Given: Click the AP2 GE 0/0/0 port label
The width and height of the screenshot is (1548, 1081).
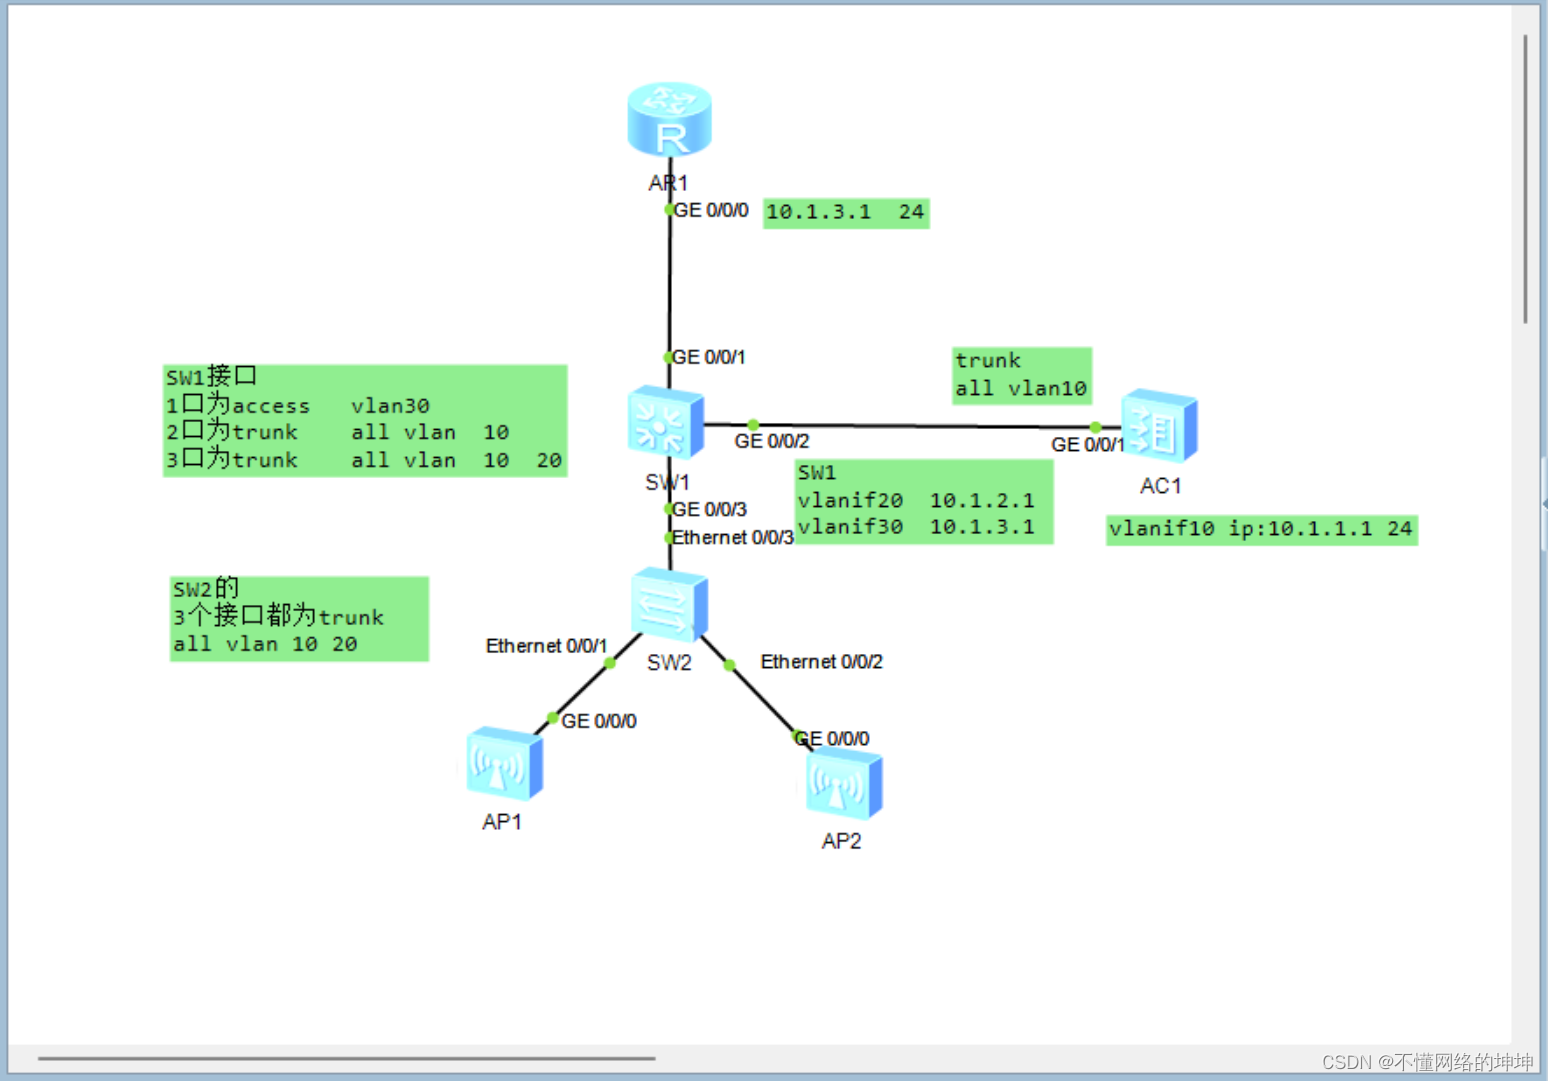Looking at the screenshot, I should (832, 738).
